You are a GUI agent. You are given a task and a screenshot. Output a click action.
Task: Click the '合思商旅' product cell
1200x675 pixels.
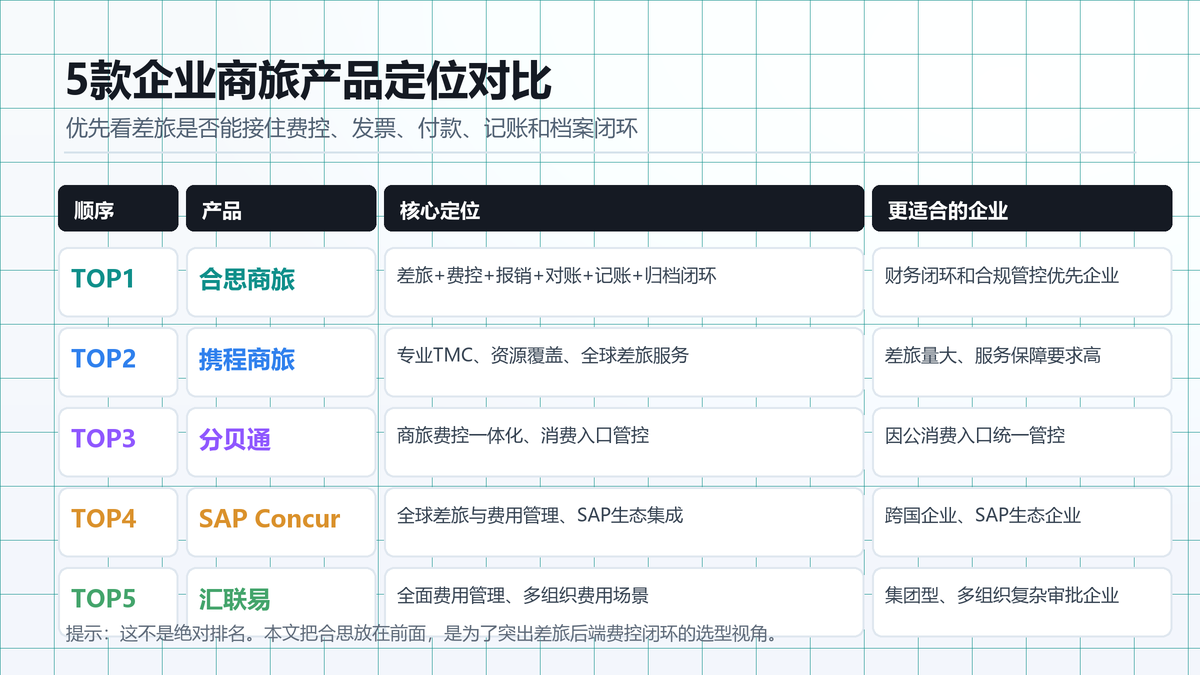tap(281, 282)
